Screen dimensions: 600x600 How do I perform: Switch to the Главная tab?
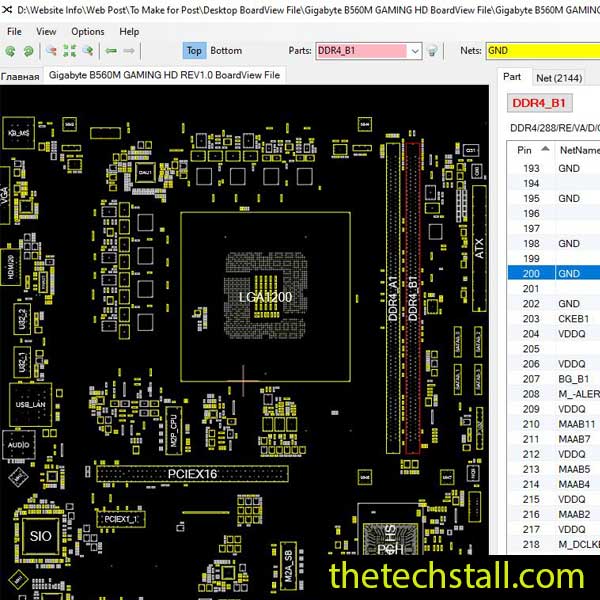(x=20, y=76)
